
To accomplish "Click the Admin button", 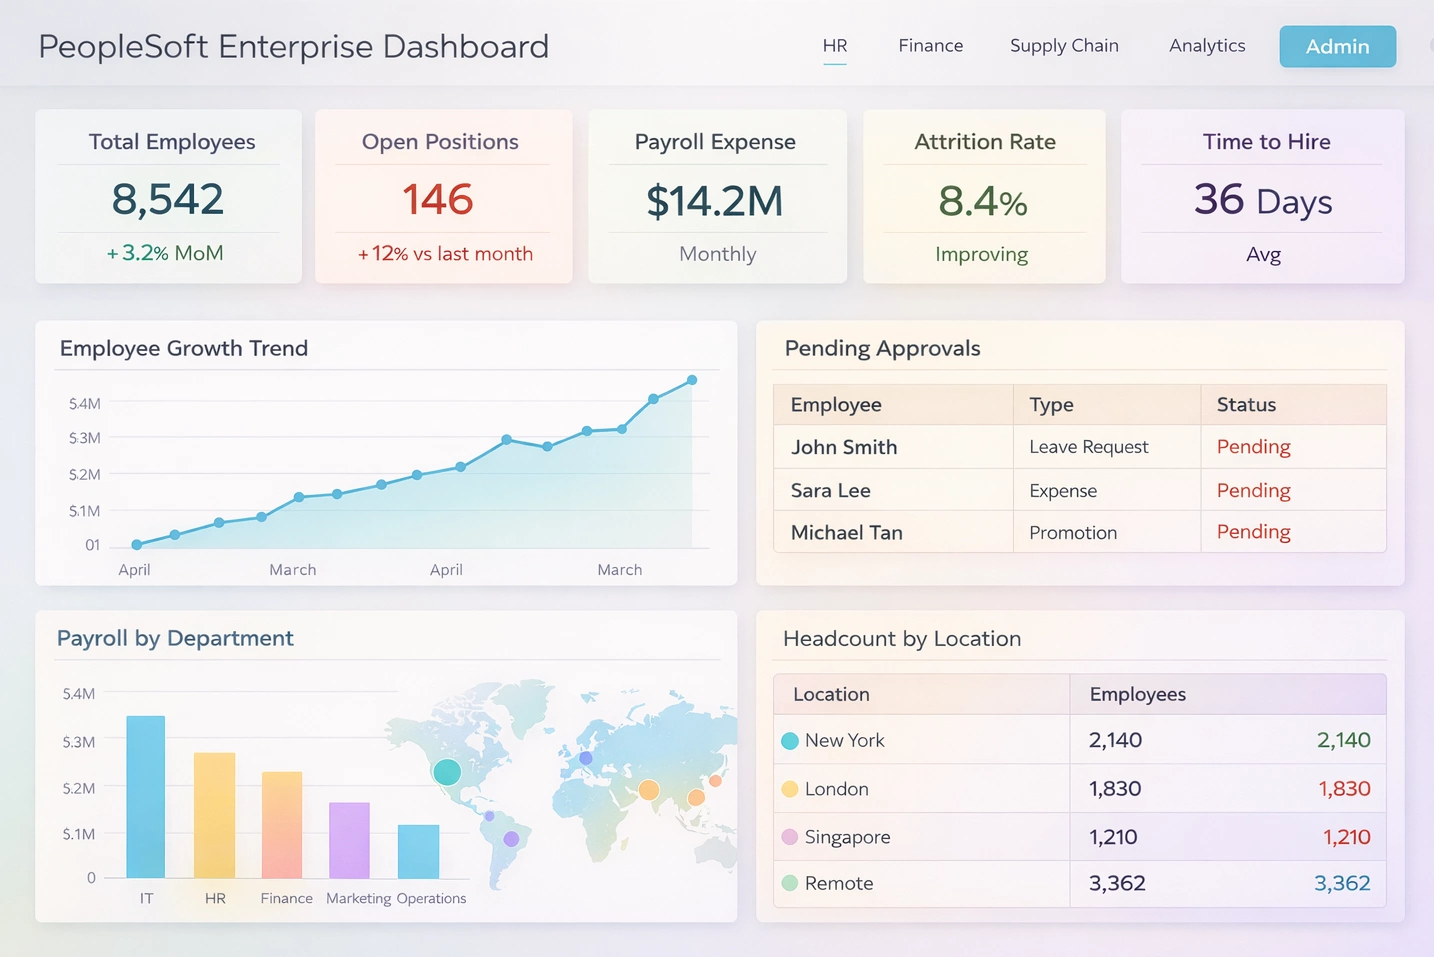I will [x=1337, y=46].
